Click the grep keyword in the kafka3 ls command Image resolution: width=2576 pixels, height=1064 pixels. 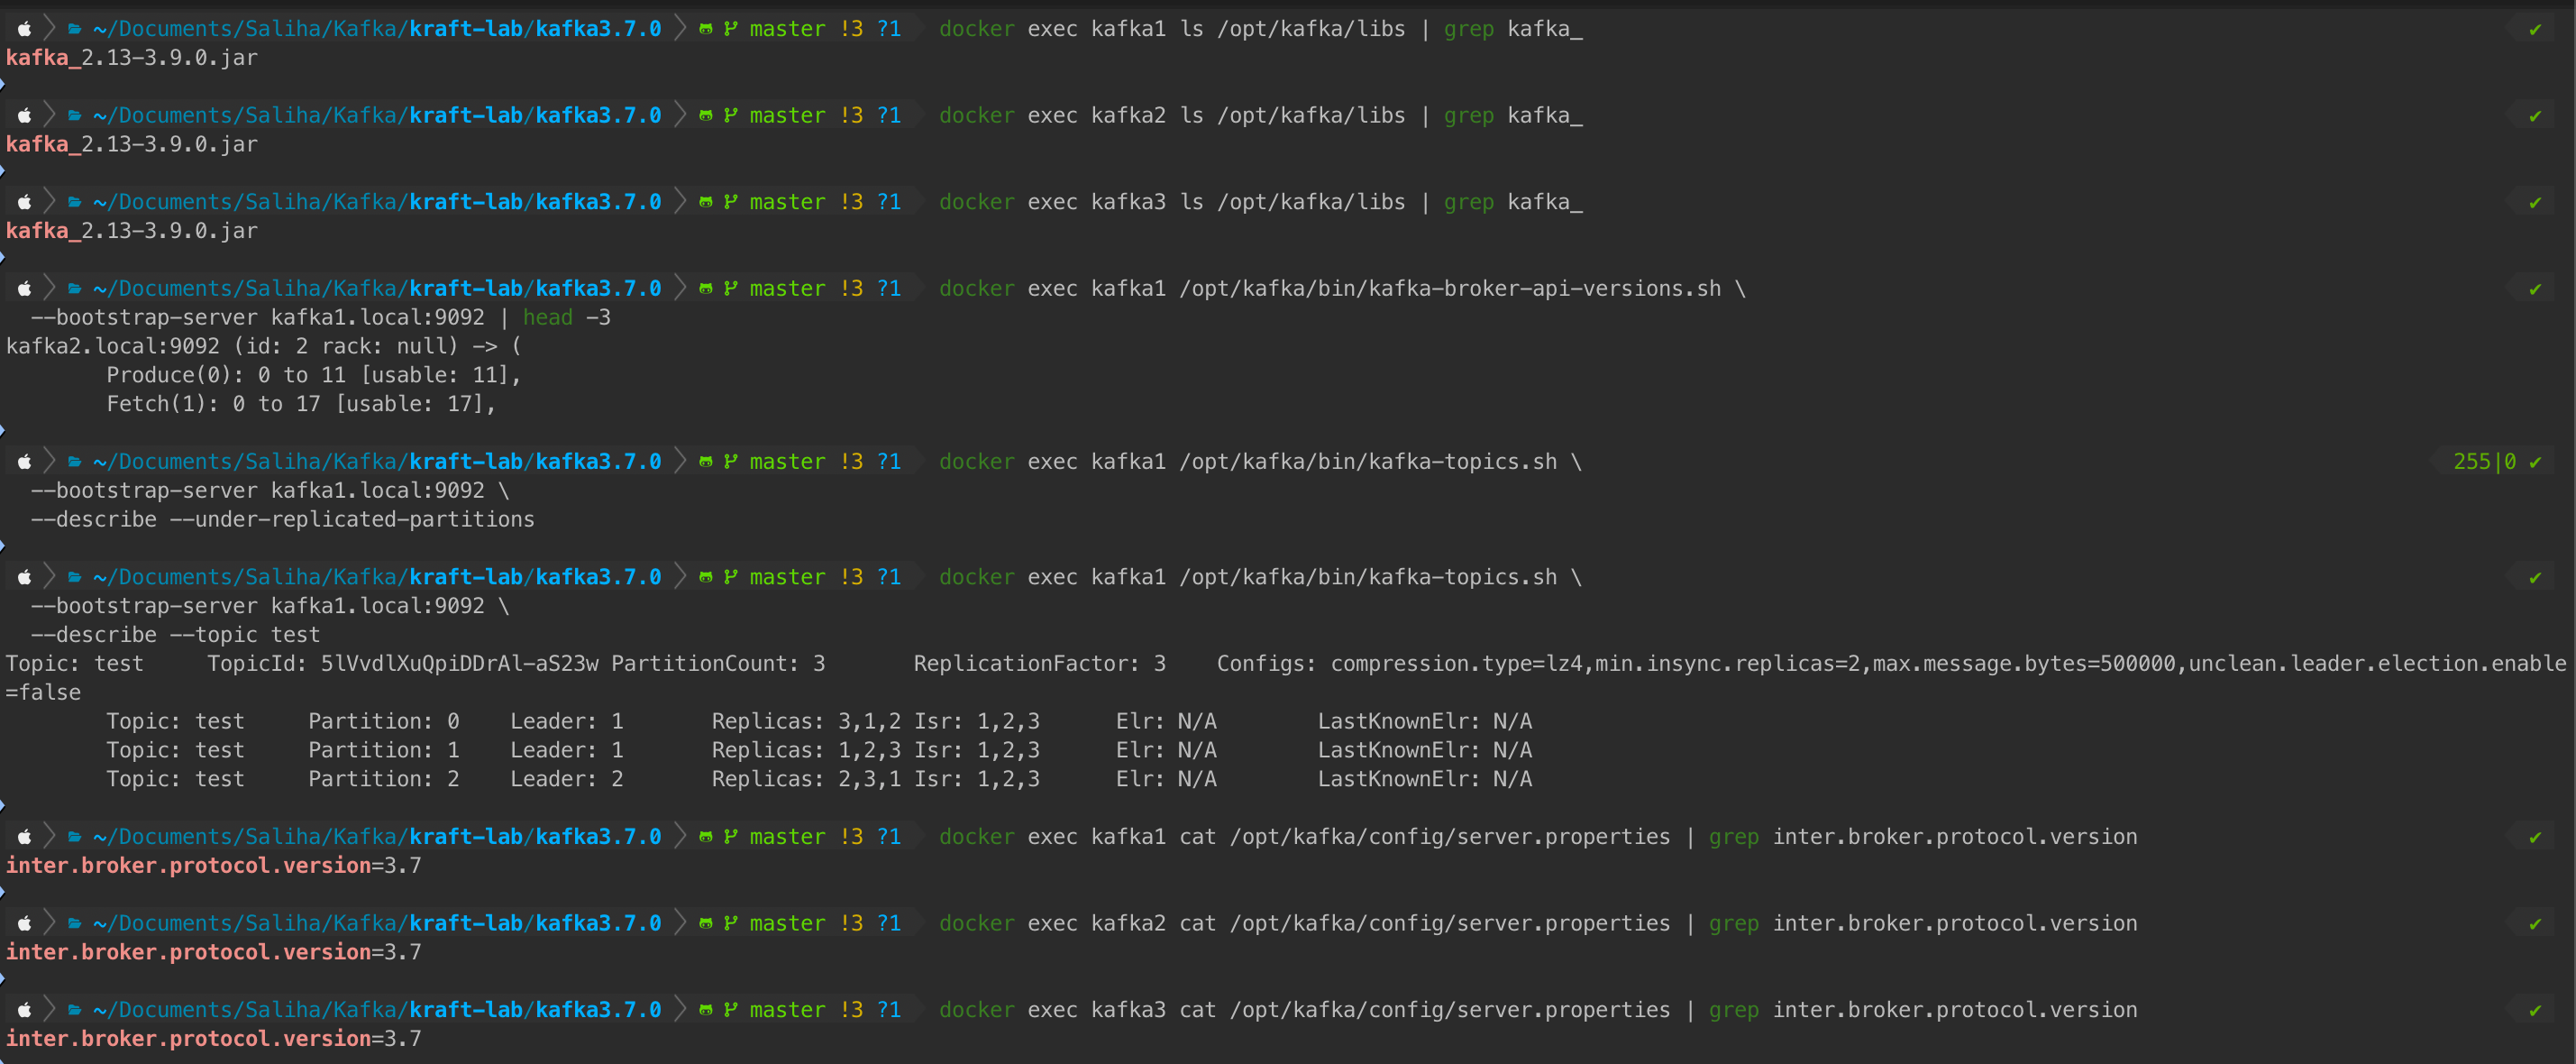(1468, 202)
